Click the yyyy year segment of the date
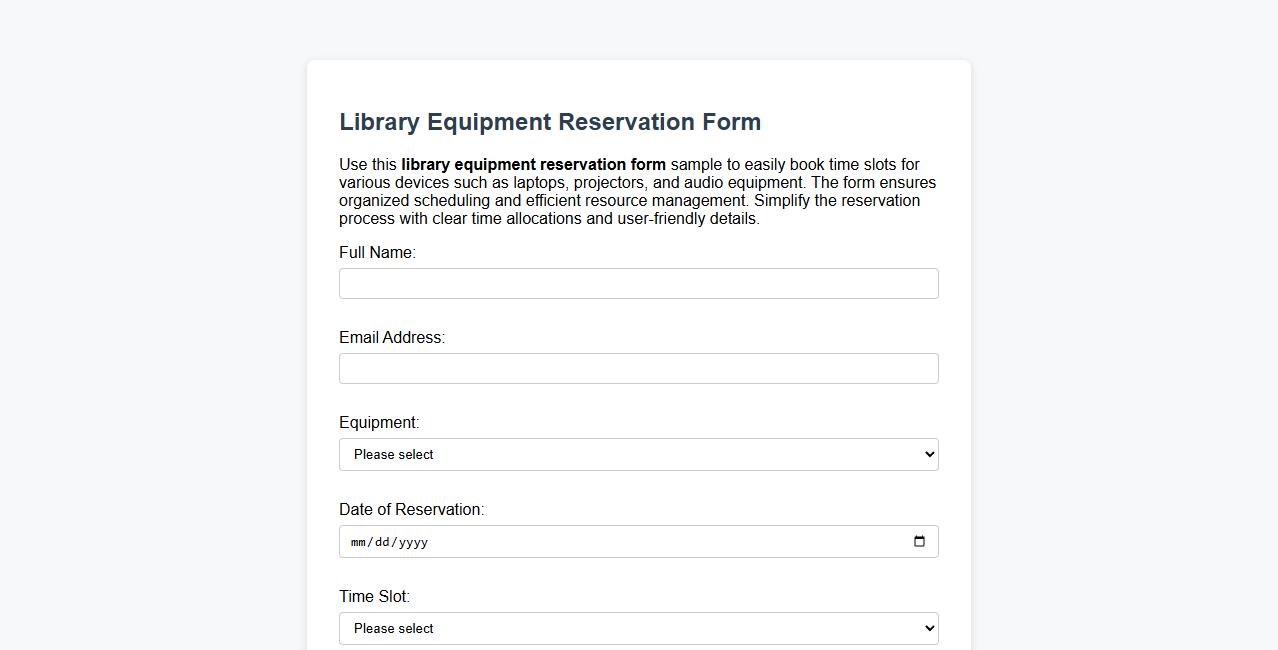Image resolution: width=1278 pixels, height=650 pixels. pyautogui.click(x=412, y=542)
